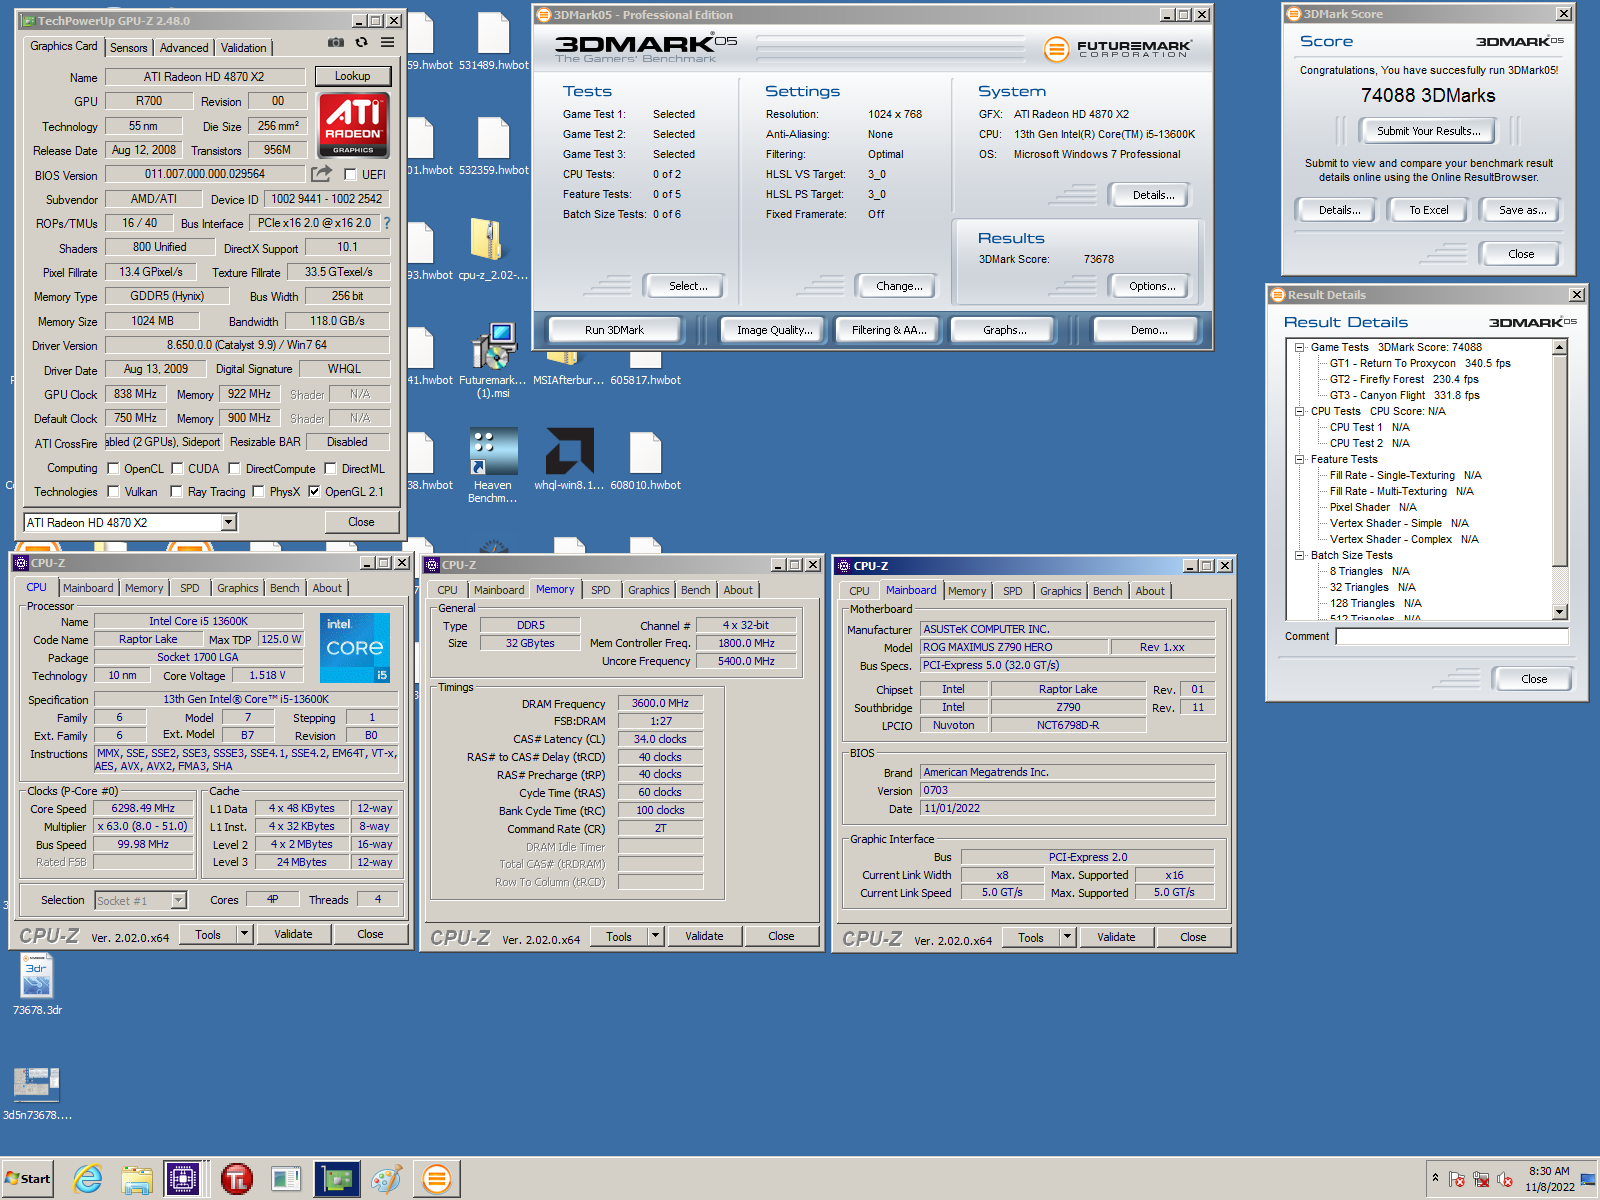1600x1200 pixels.
Task: Click the Comment input field
Action: coord(1452,636)
